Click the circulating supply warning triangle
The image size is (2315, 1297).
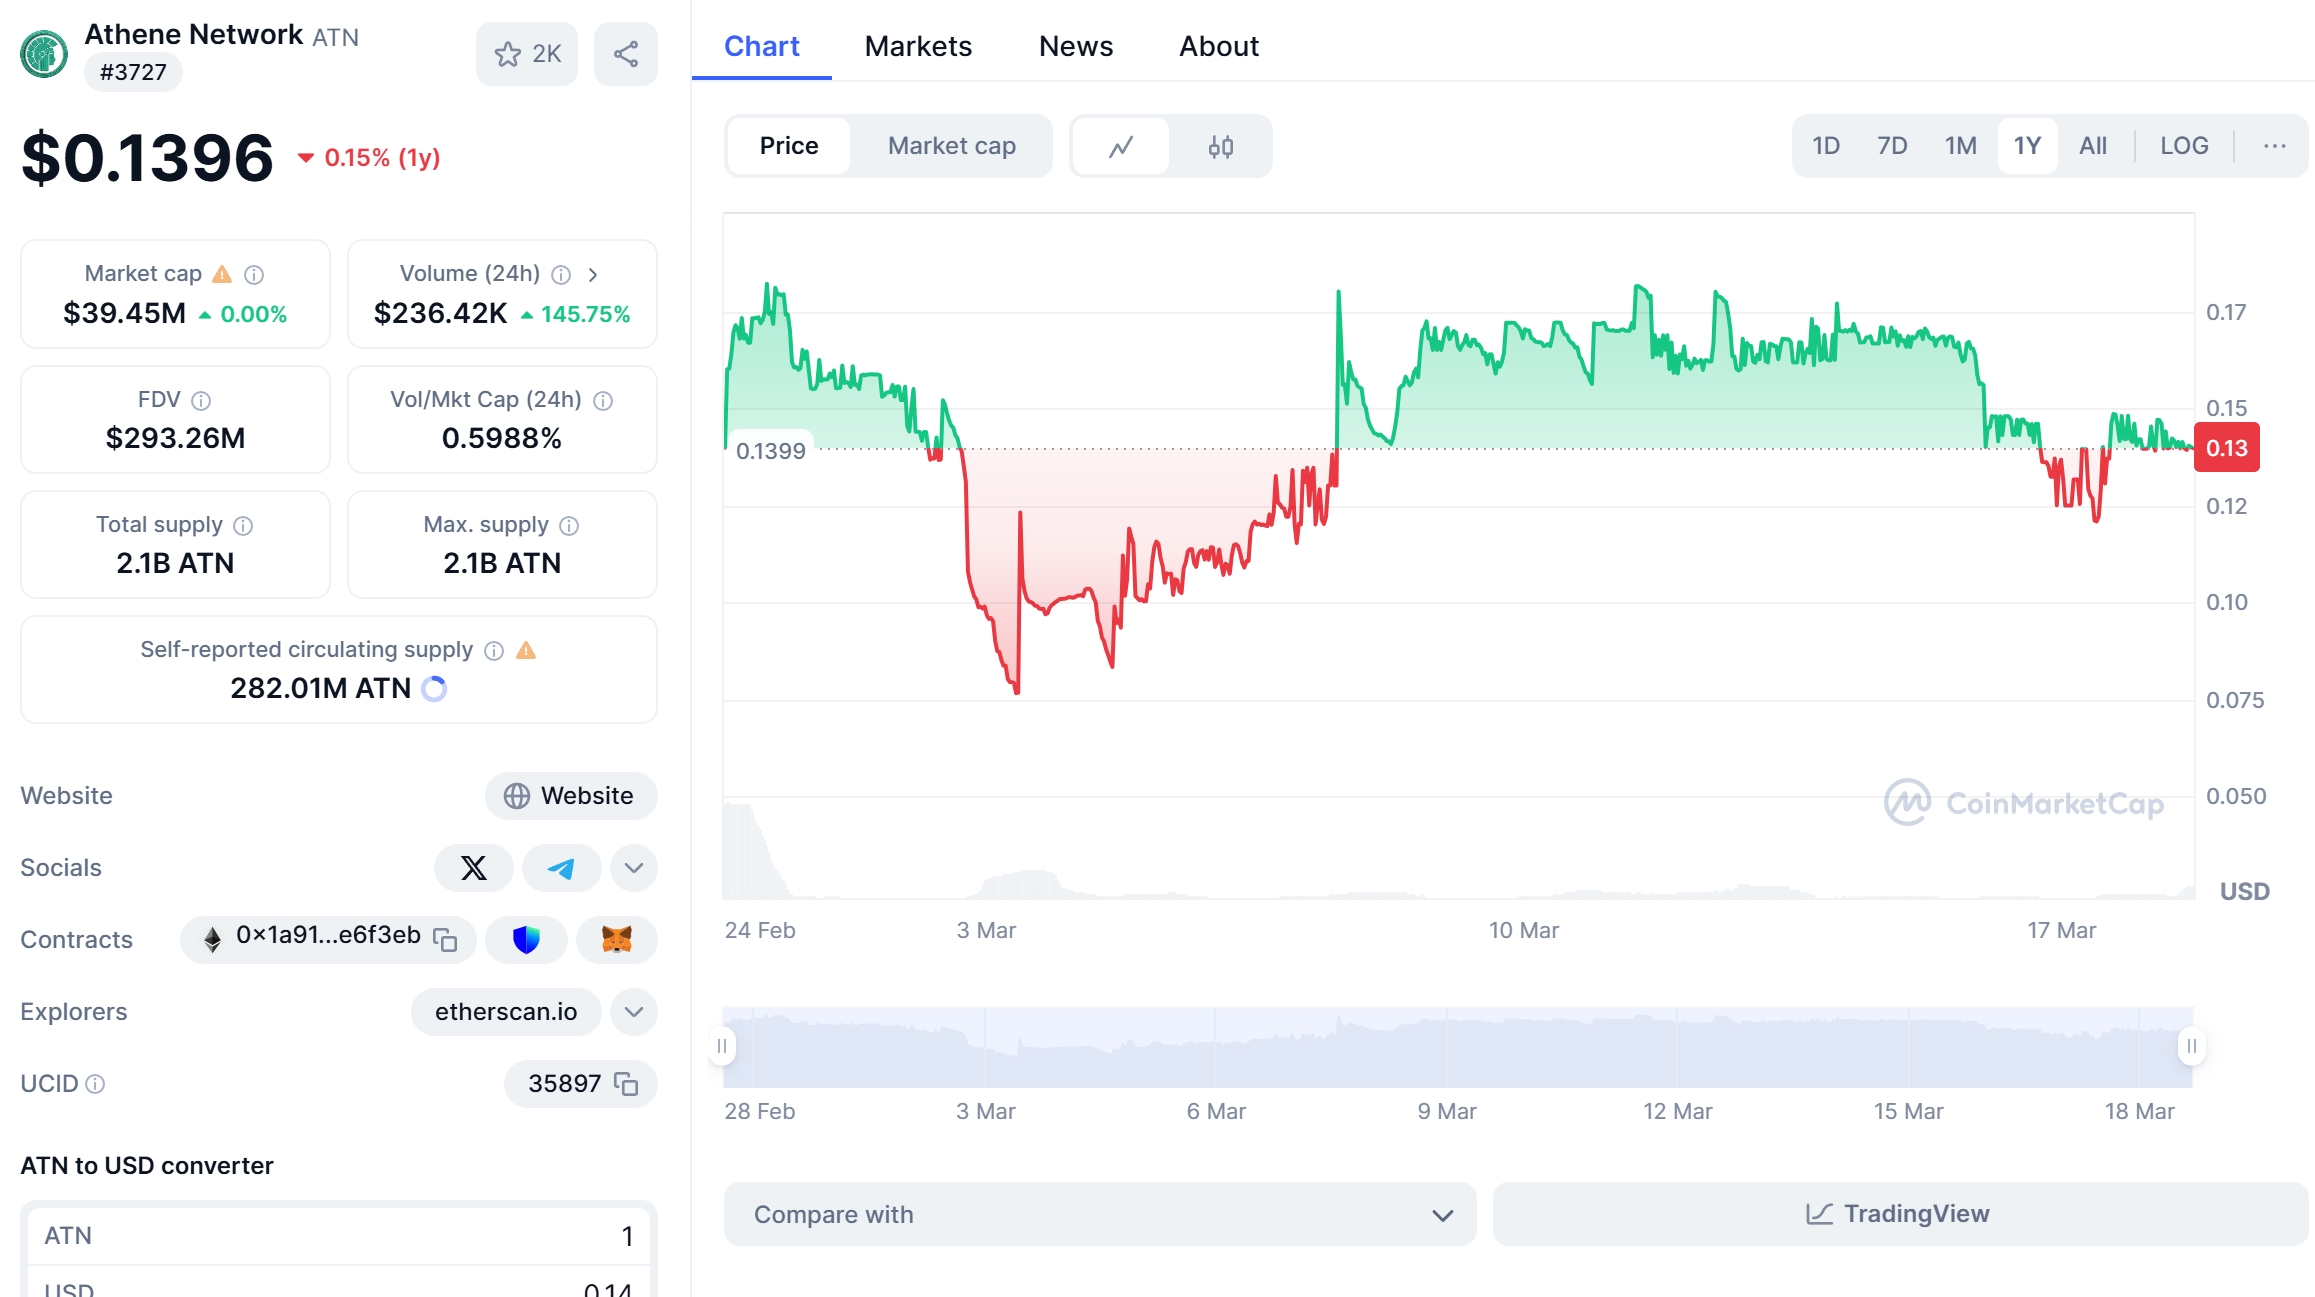[x=526, y=650]
